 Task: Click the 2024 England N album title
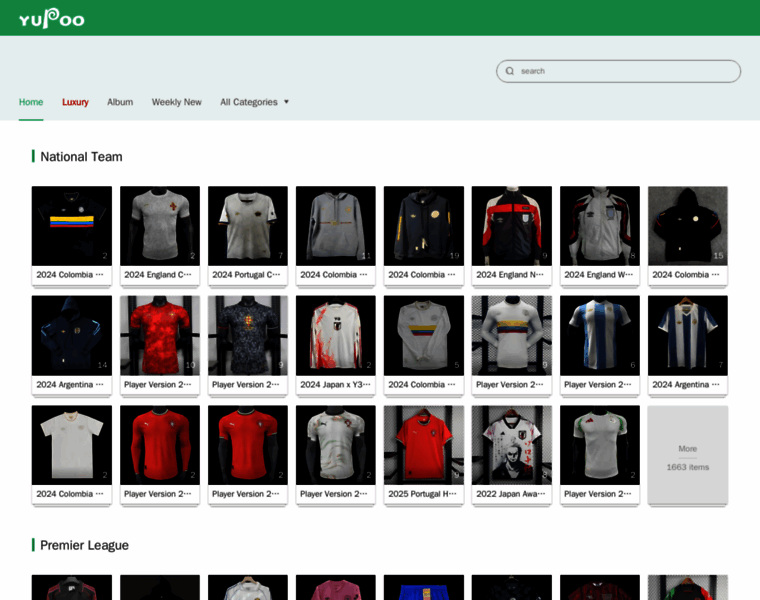(511, 274)
